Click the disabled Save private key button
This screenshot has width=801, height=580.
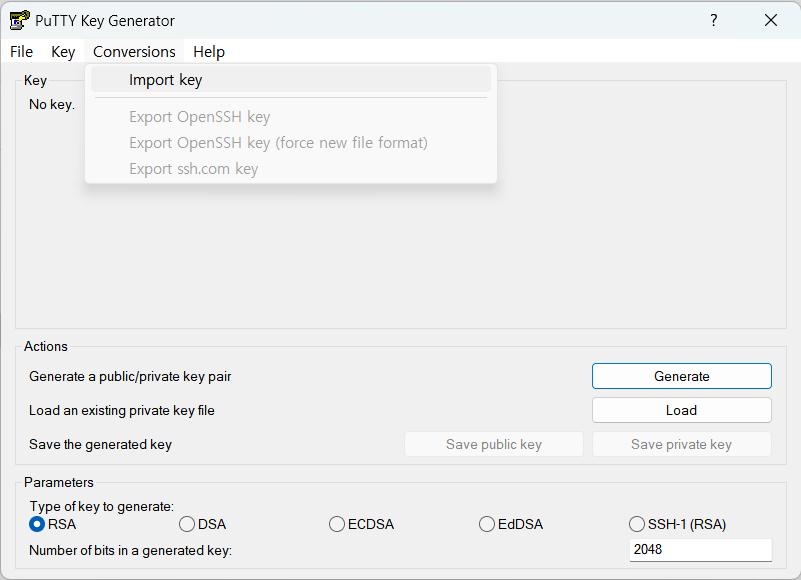pos(681,444)
